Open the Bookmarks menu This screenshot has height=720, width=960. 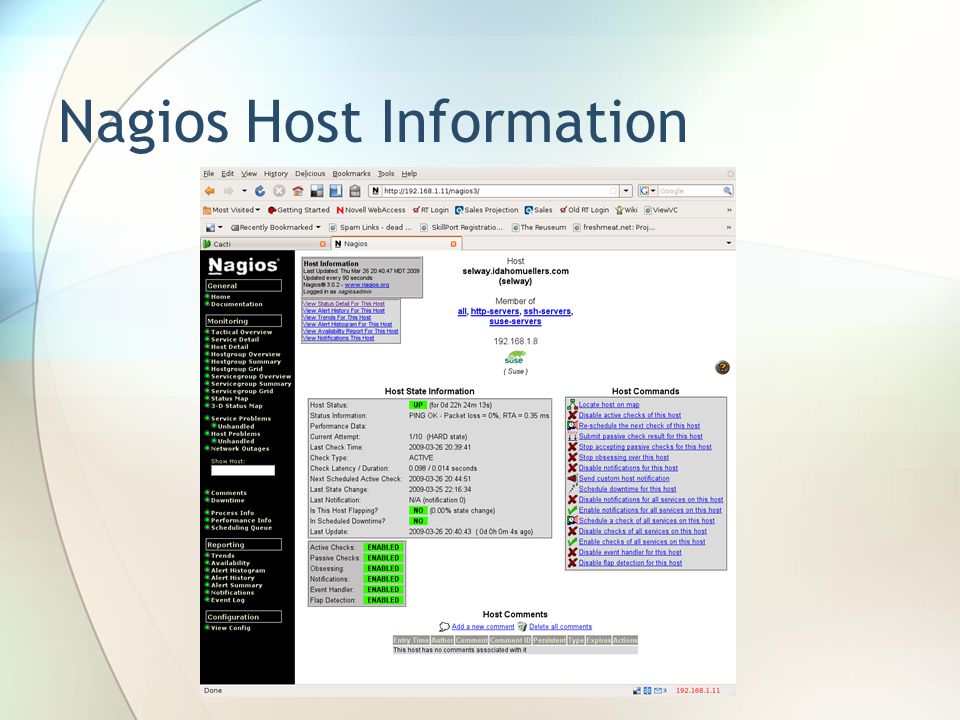coord(351,174)
